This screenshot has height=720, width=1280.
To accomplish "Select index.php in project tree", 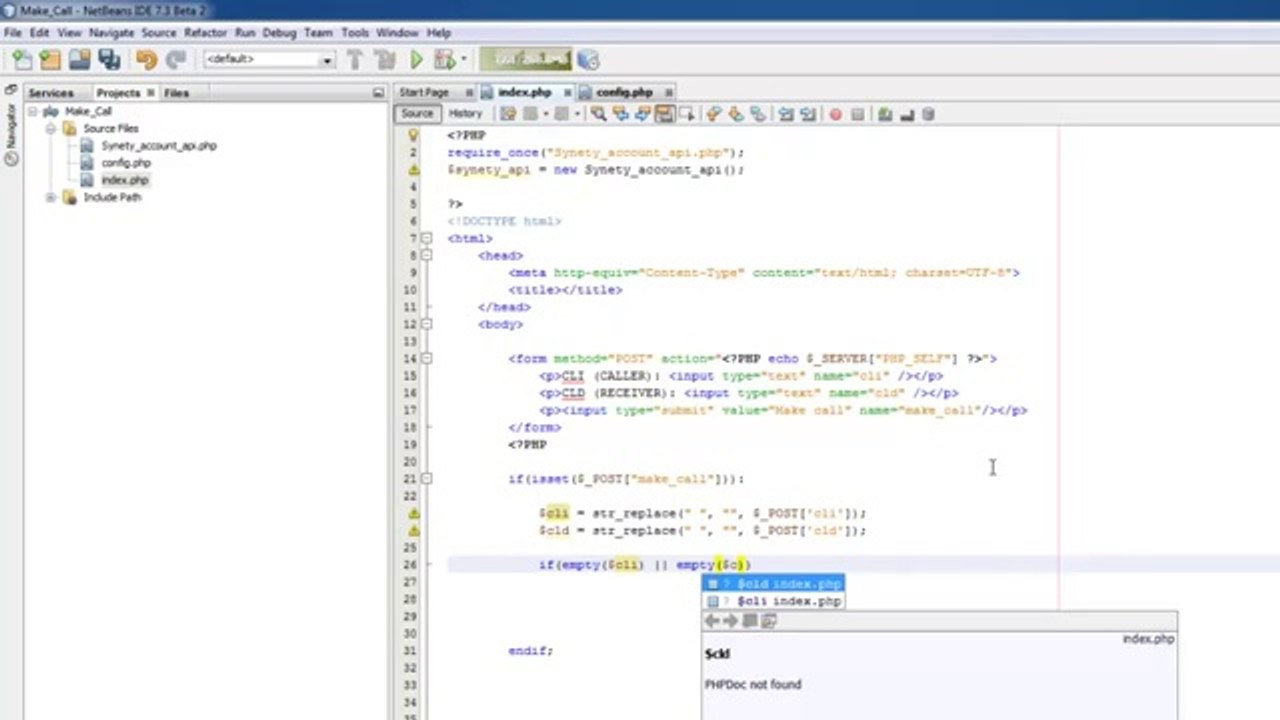I will pos(124,180).
